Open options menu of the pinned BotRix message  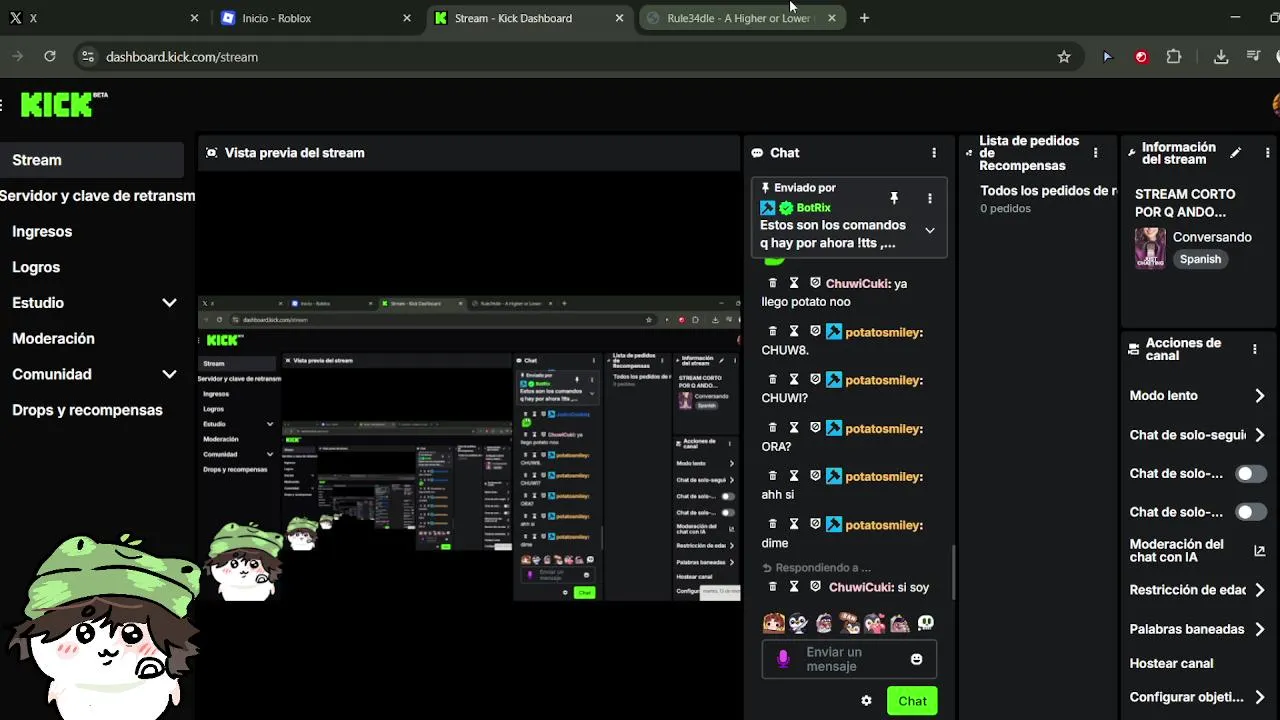[x=929, y=198]
